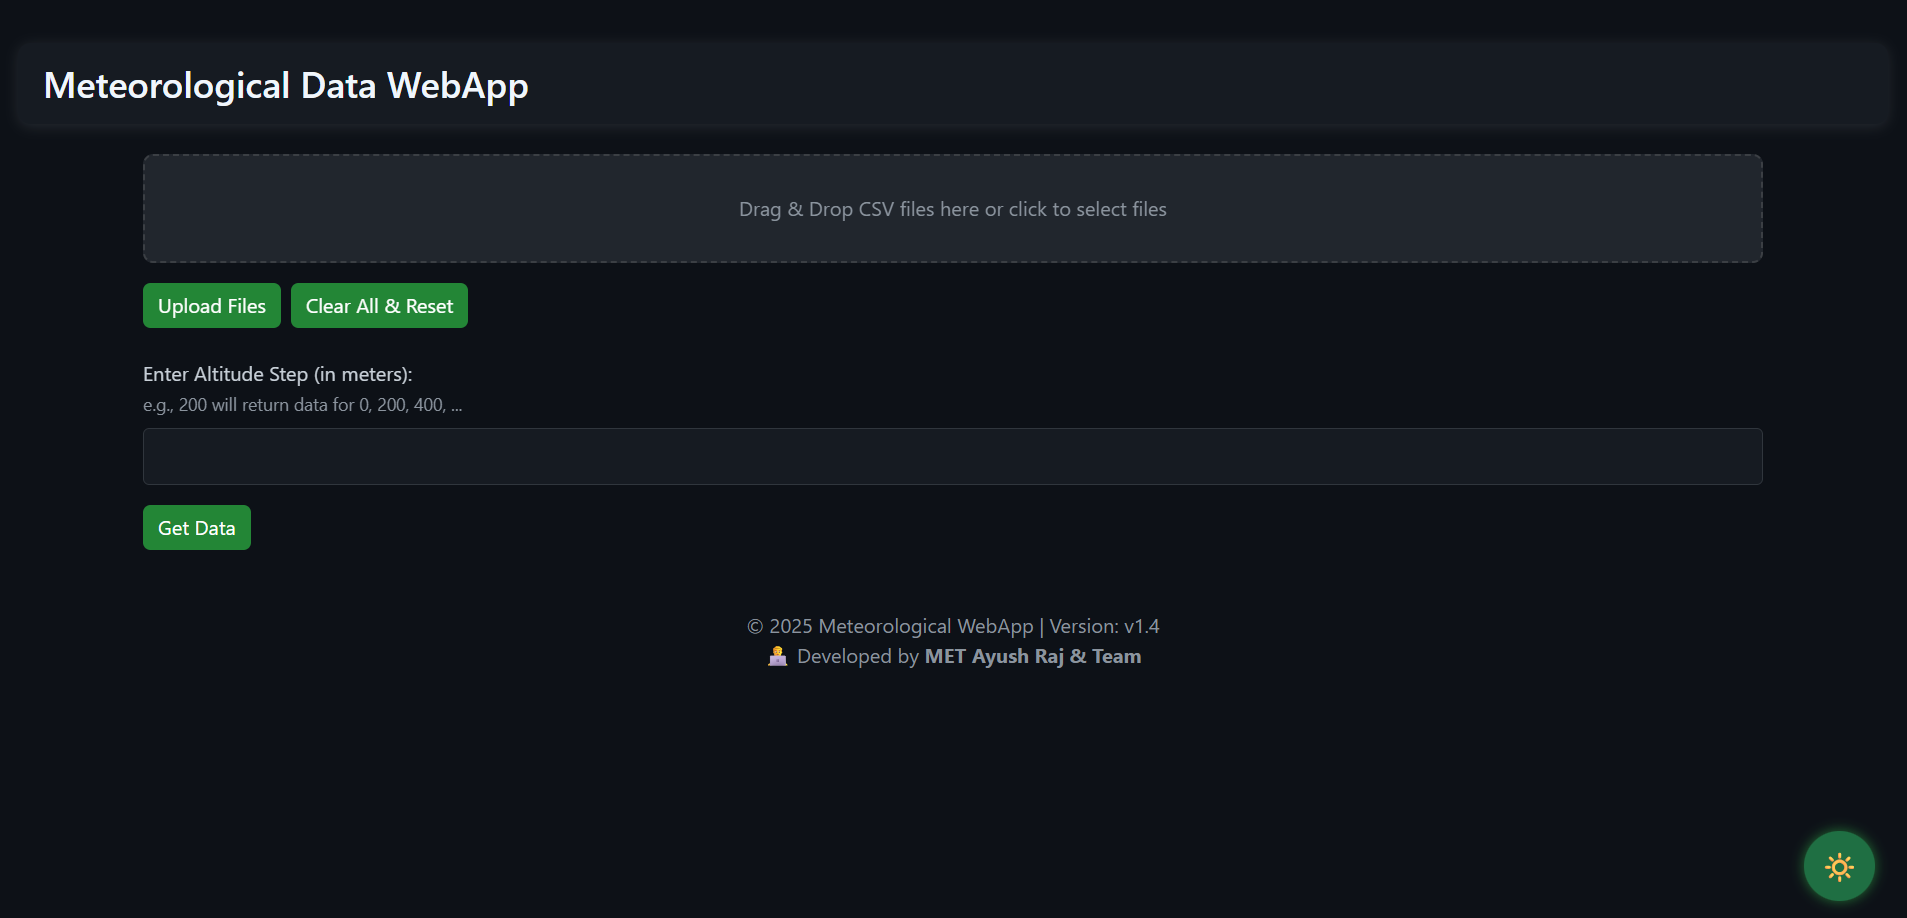Screen dimensions: 1907x918
Task: Click 'MET Ayush Raj & Team' credit
Action: click(x=1032, y=657)
